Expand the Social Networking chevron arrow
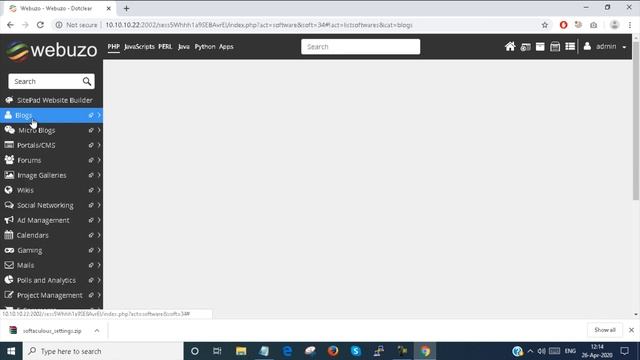Image resolution: width=640 pixels, height=360 pixels. click(x=99, y=205)
